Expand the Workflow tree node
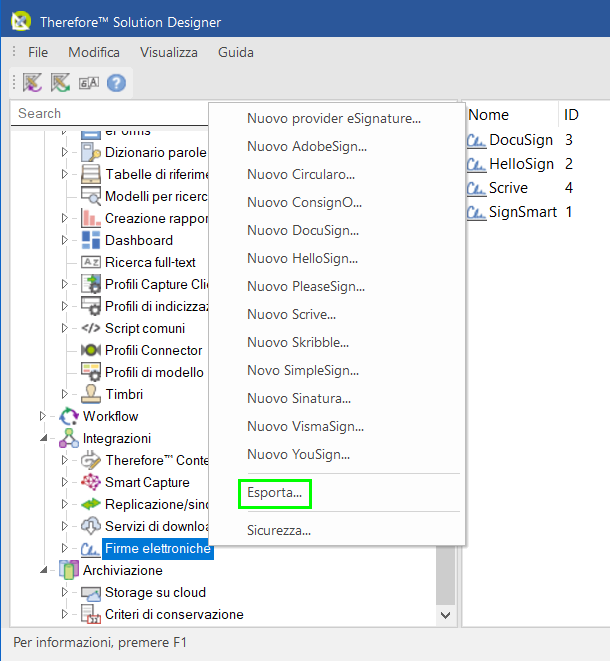Viewport: 610px width, 661px height. click(42, 416)
